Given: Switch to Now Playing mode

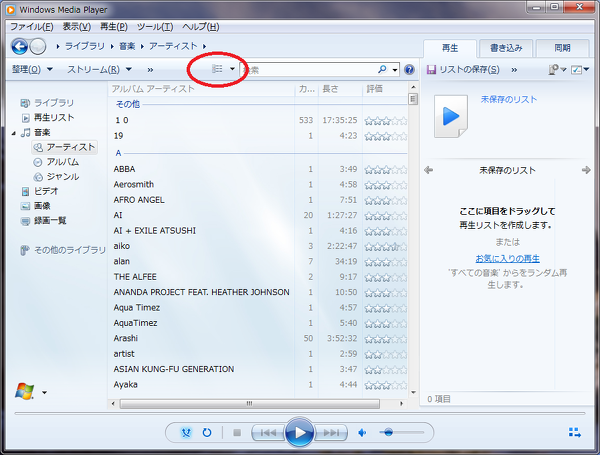Looking at the screenshot, I should point(574,433).
